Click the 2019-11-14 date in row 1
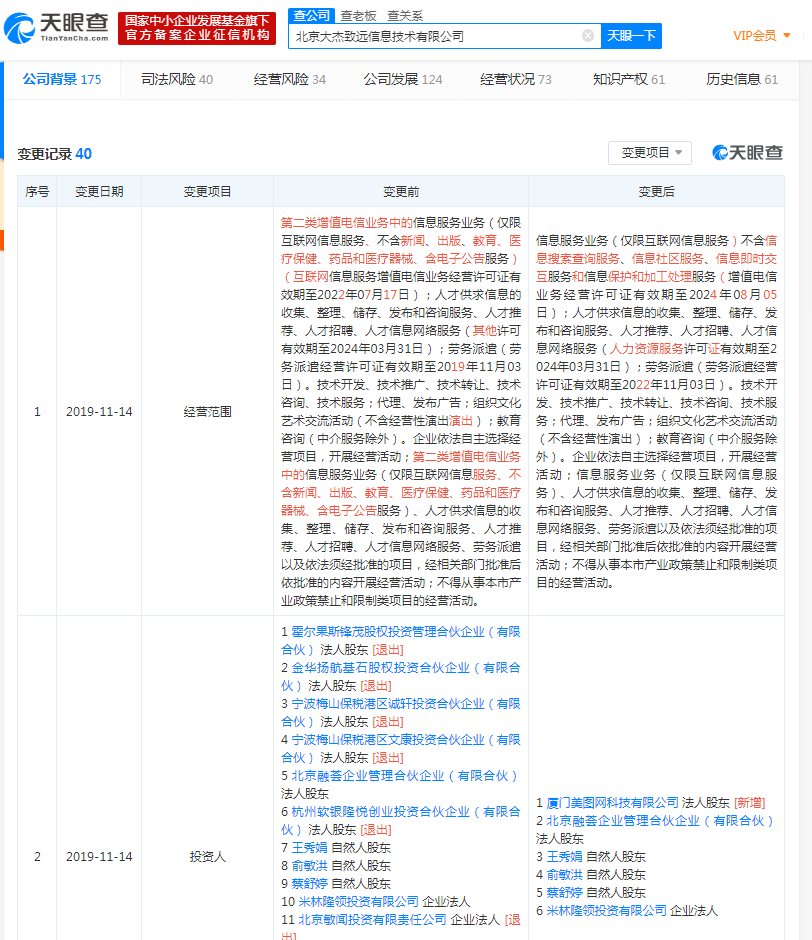Viewport: 812px width, 940px height. click(x=99, y=412)
